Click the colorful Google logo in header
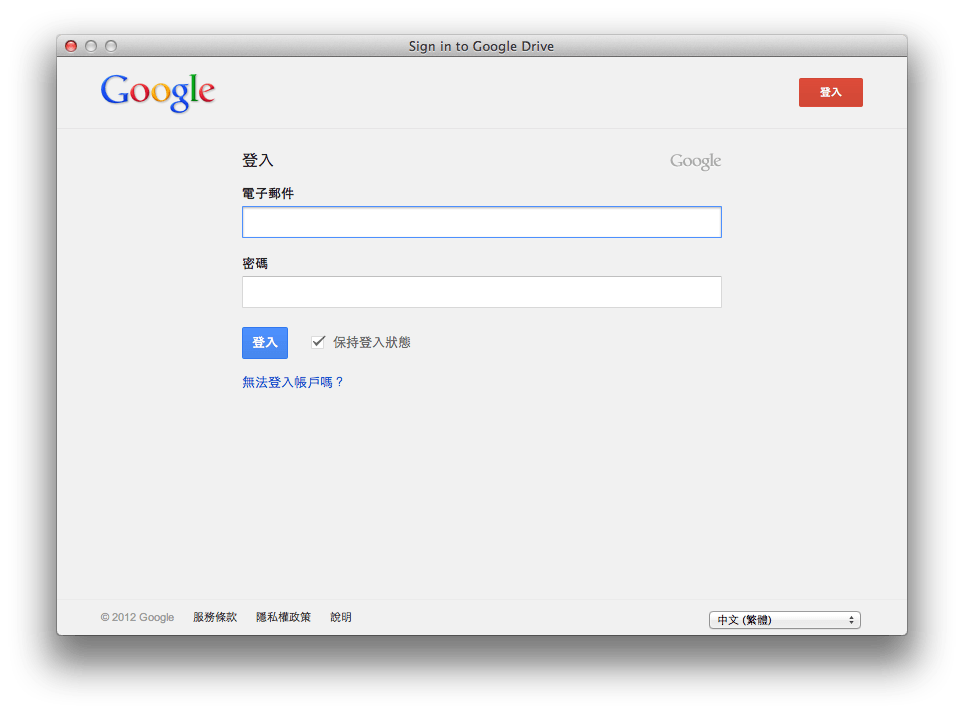964x714 pixels. pos(158,92)
